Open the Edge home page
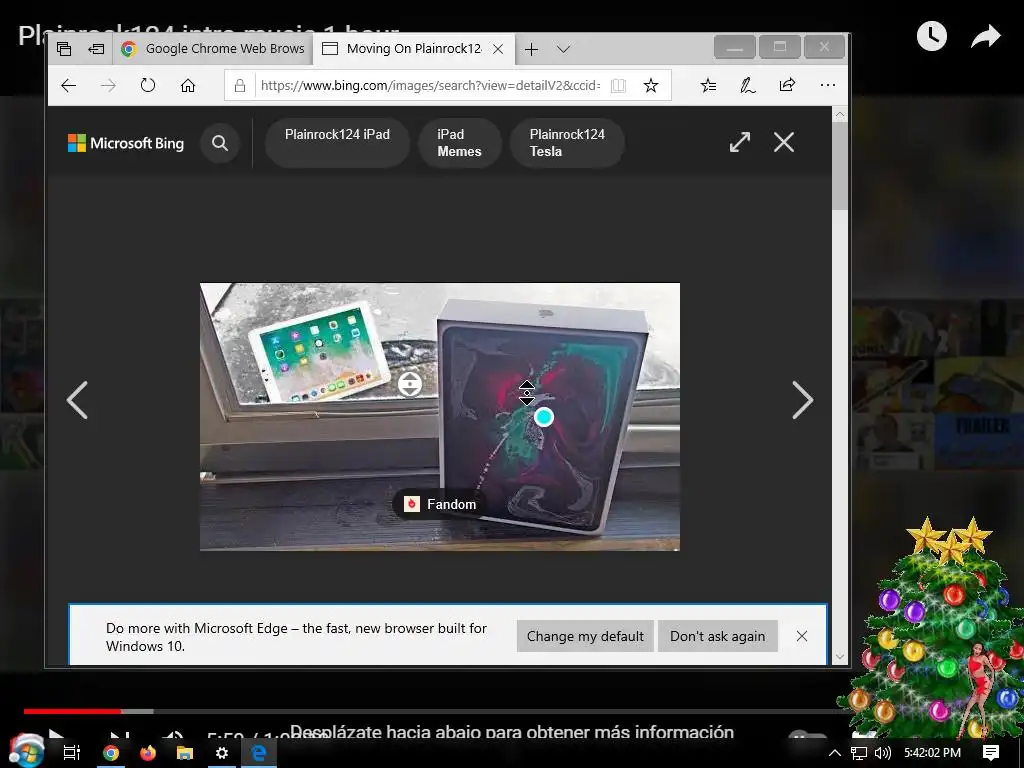The width and height of the screenshot is (1024, 768). (x=188, y=86)
